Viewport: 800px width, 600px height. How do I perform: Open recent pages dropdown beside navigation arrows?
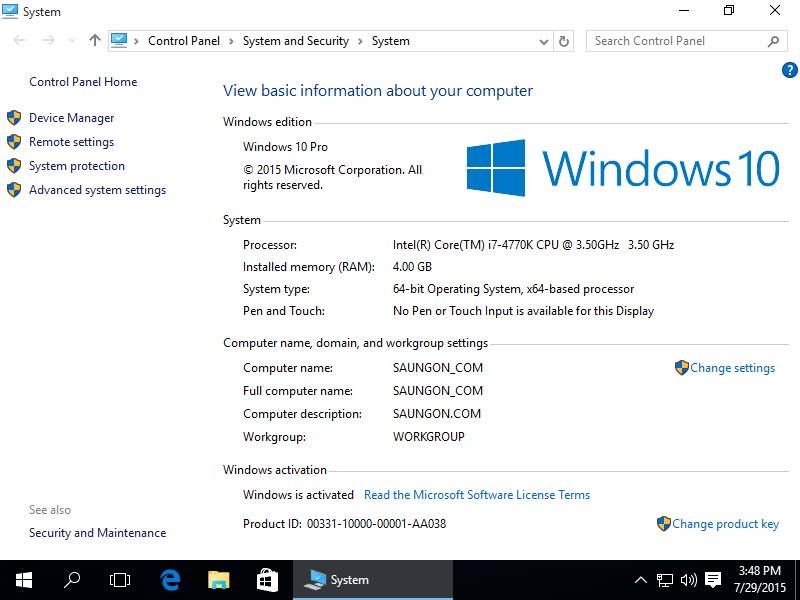(x=70, y=41)
